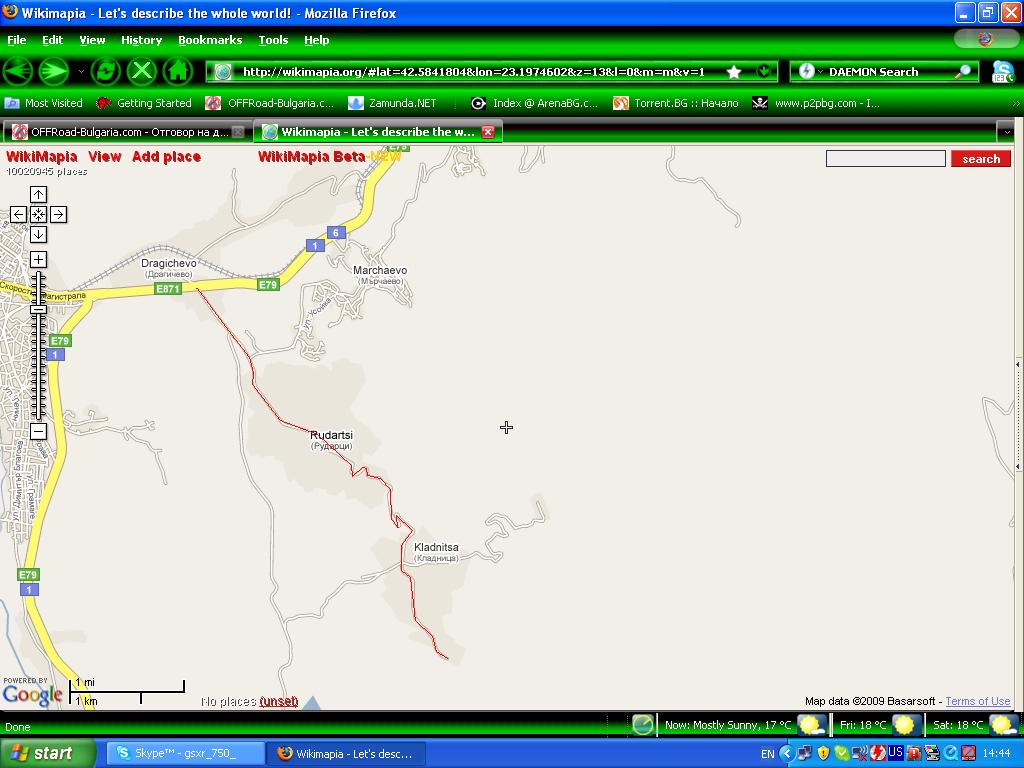1024x768 pixels.
Task: Open the Most Visited bookmark folder
Action: click(44, 103)
